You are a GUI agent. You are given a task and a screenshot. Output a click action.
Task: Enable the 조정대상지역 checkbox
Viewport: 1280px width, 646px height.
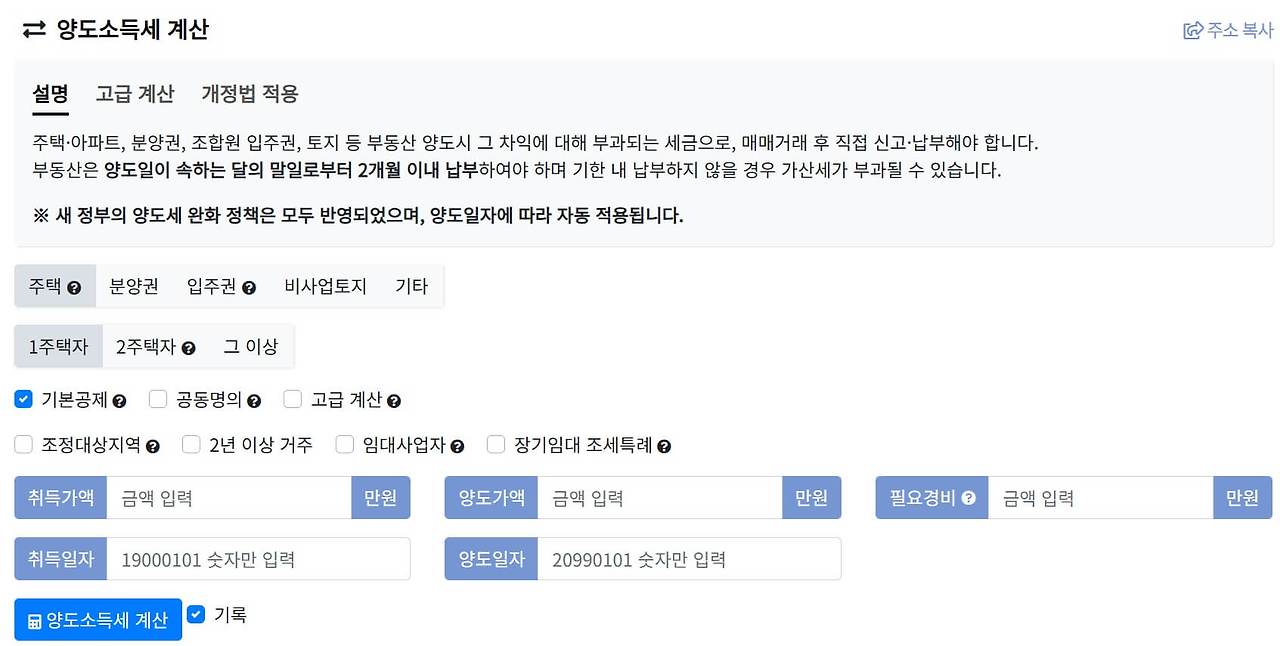24,444
